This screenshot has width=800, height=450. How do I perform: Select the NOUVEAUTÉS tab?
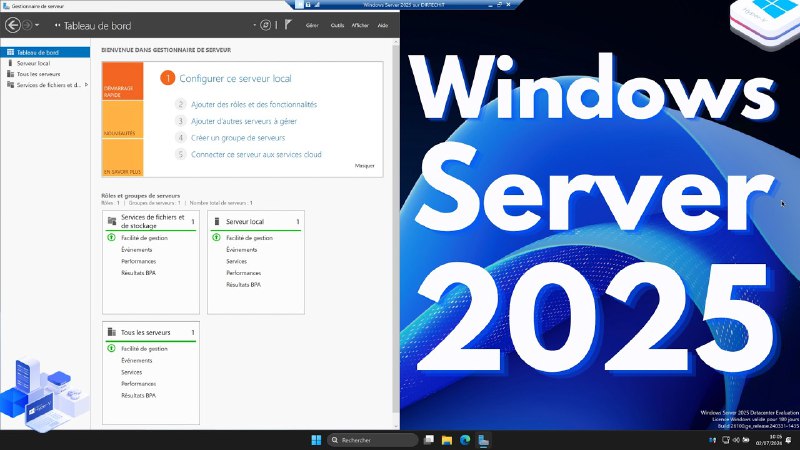122,119
